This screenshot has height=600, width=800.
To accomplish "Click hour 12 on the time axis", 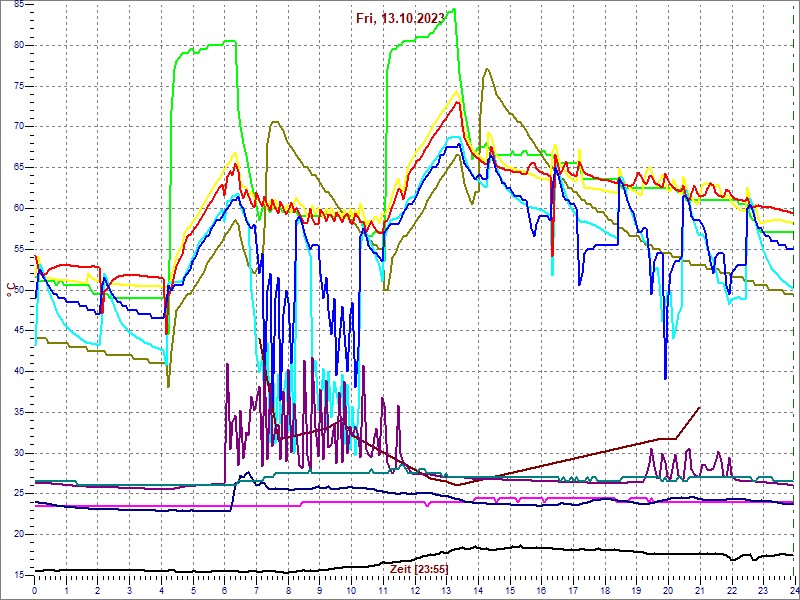I will [x=415, y=590].
